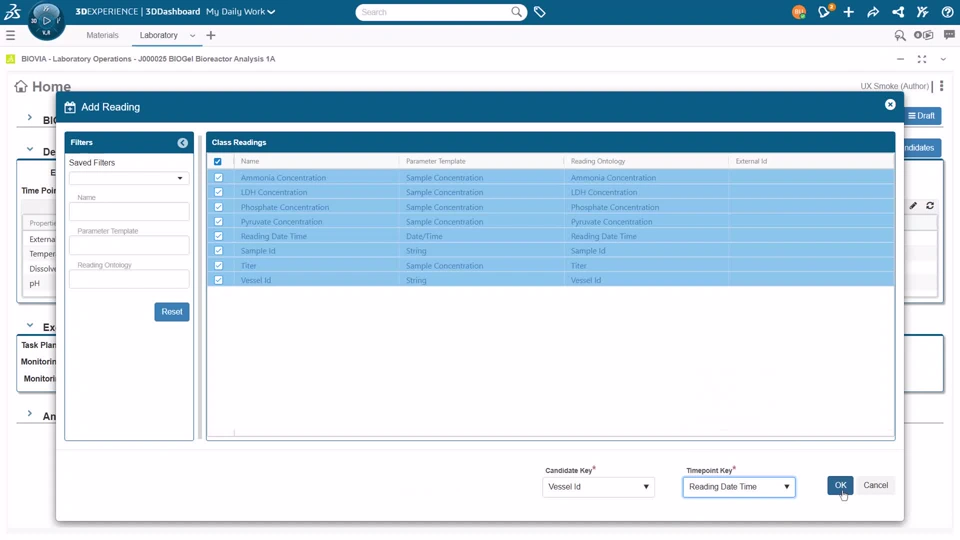Uncheck Titer row checkbox
Viewport: 960px width, 540px height.
coord(219,266)
